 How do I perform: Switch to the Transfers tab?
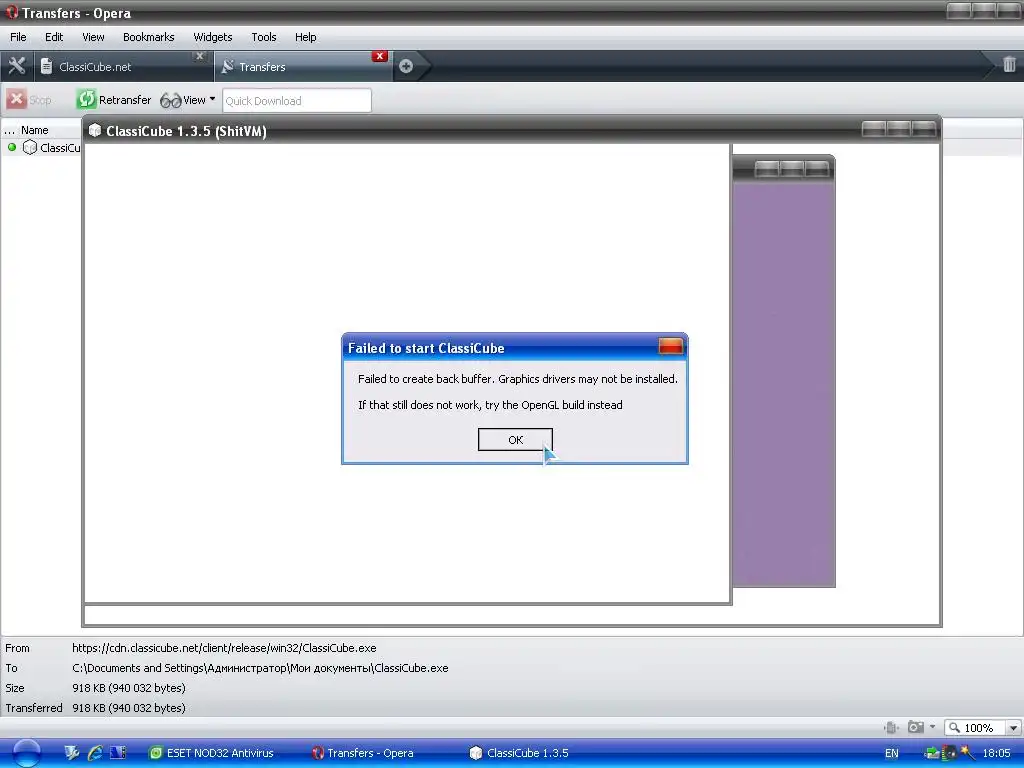(x=302, y=67)
